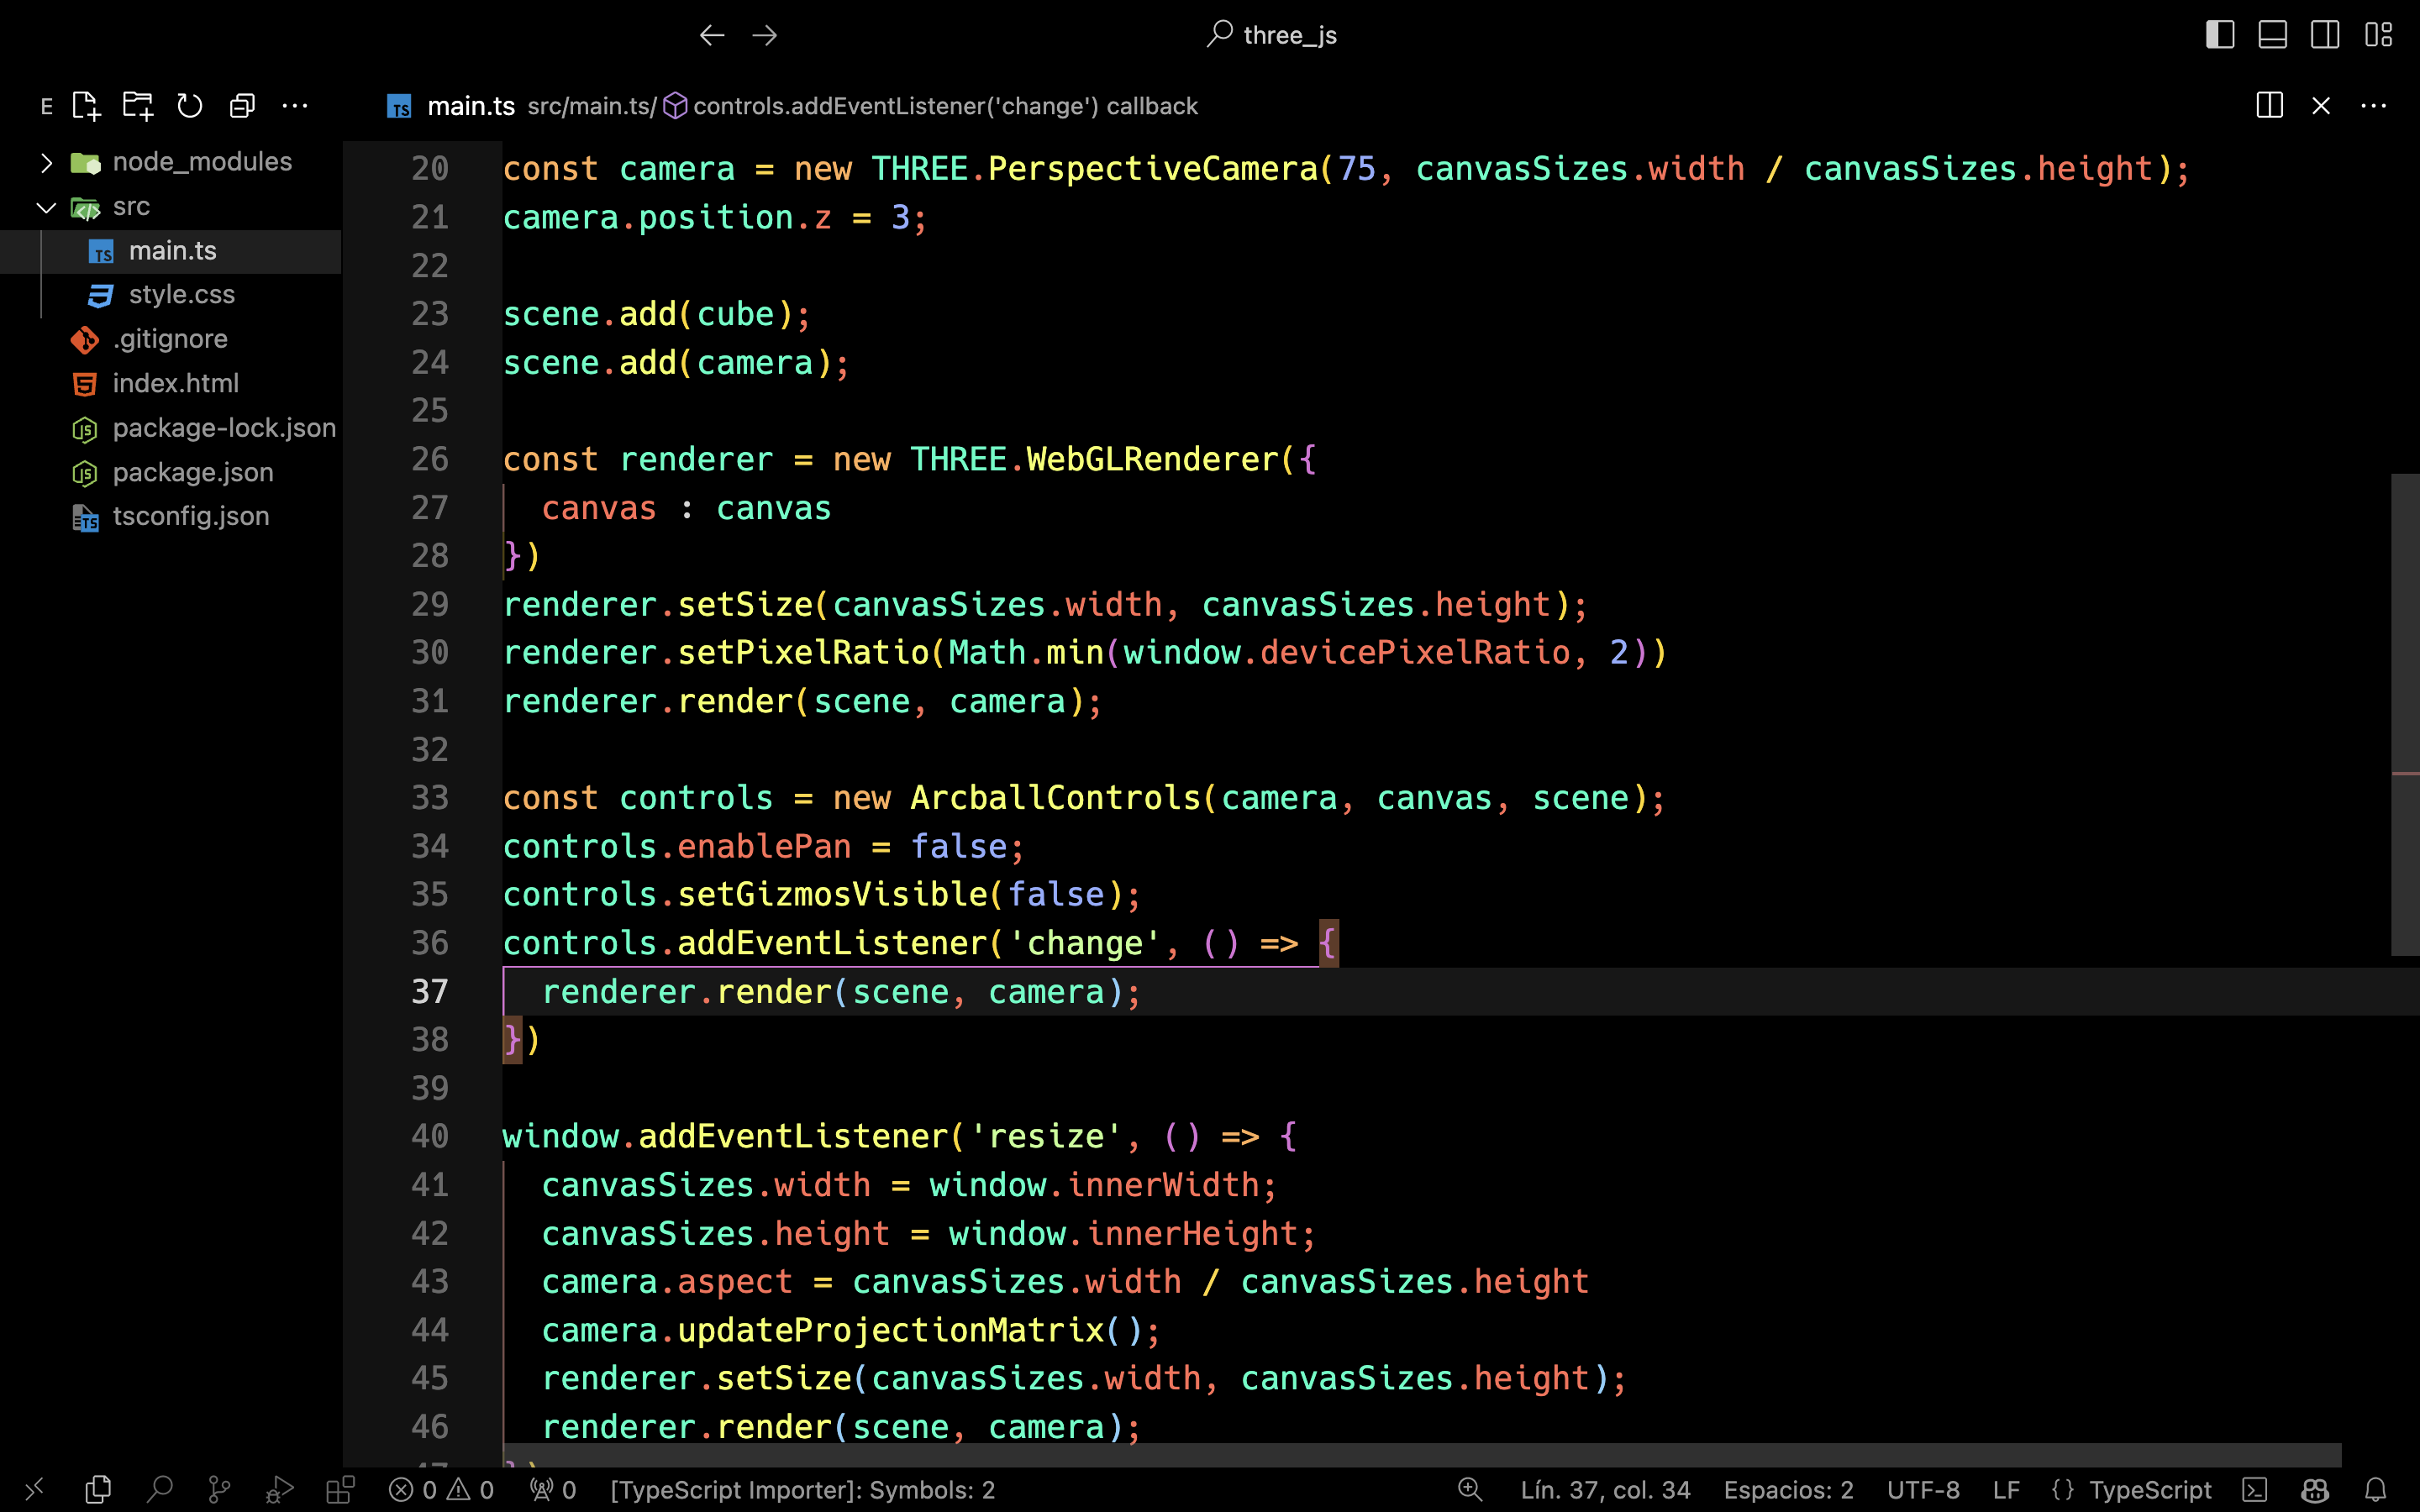The height and width of the screenshot is (1512, 2420).
Task: Click 'setGizmosVisible' on line 35
Action: 833,895
